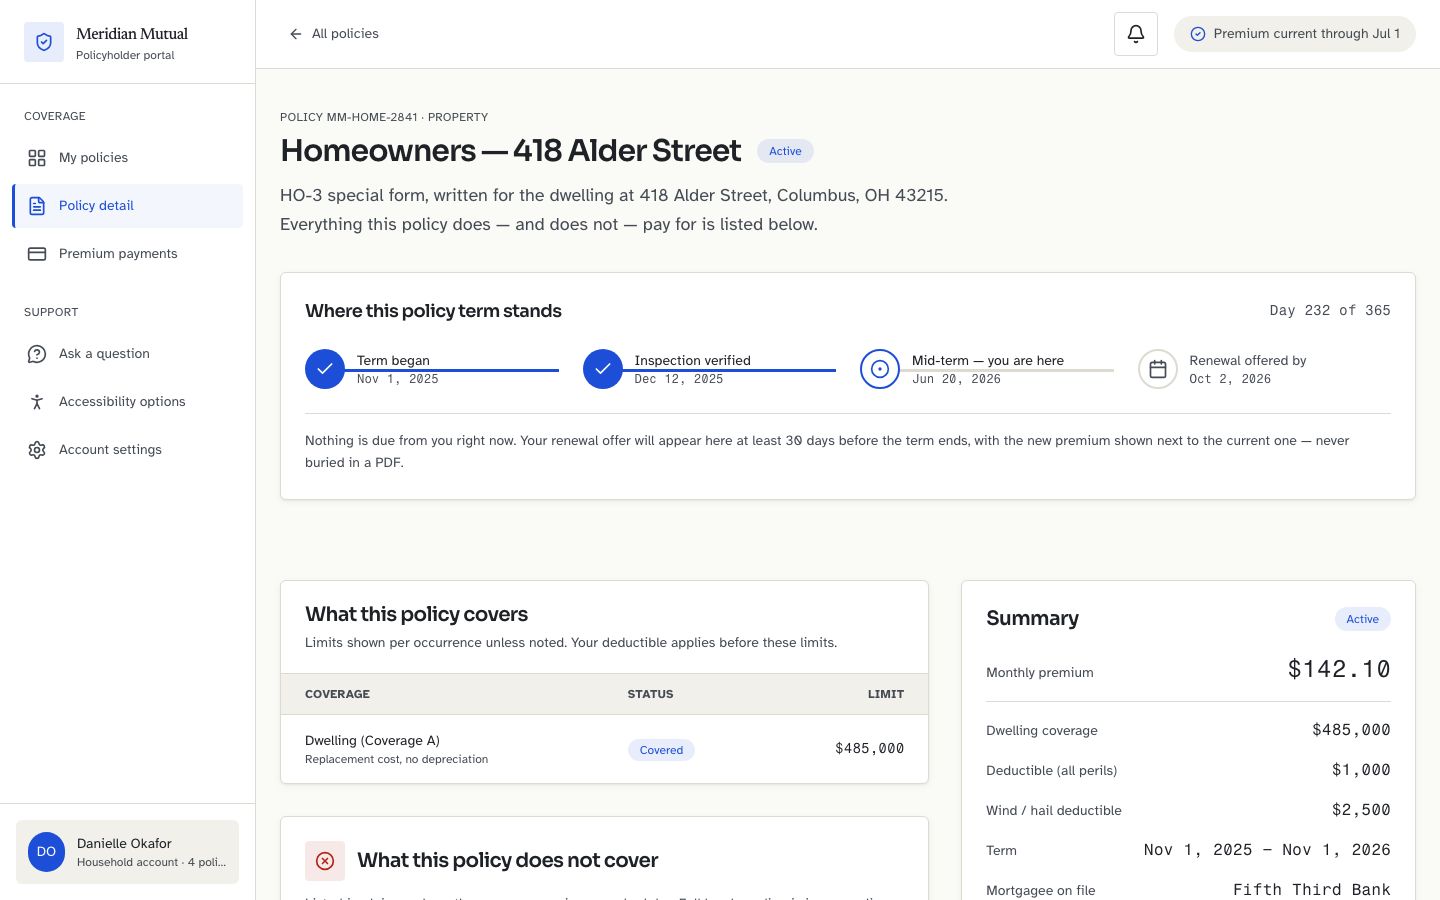This screenshot has width=1440, height=900.
Task: Click the Meridian Mutual shield logo
Action: (44, 42)
